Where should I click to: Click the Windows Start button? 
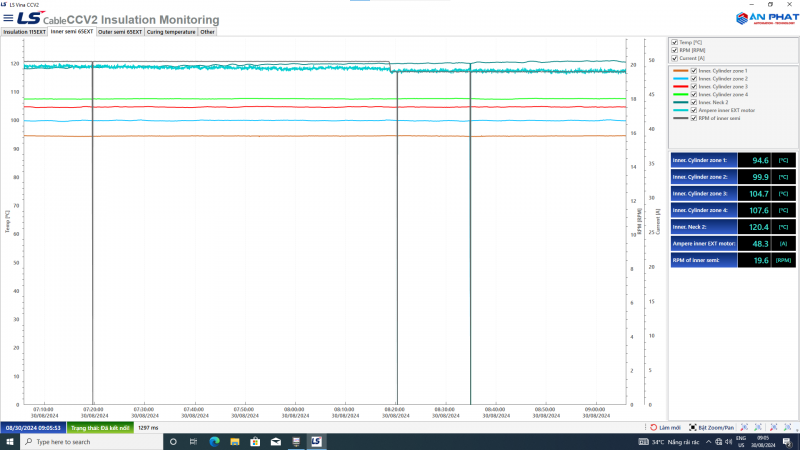[x=10, y=442]
